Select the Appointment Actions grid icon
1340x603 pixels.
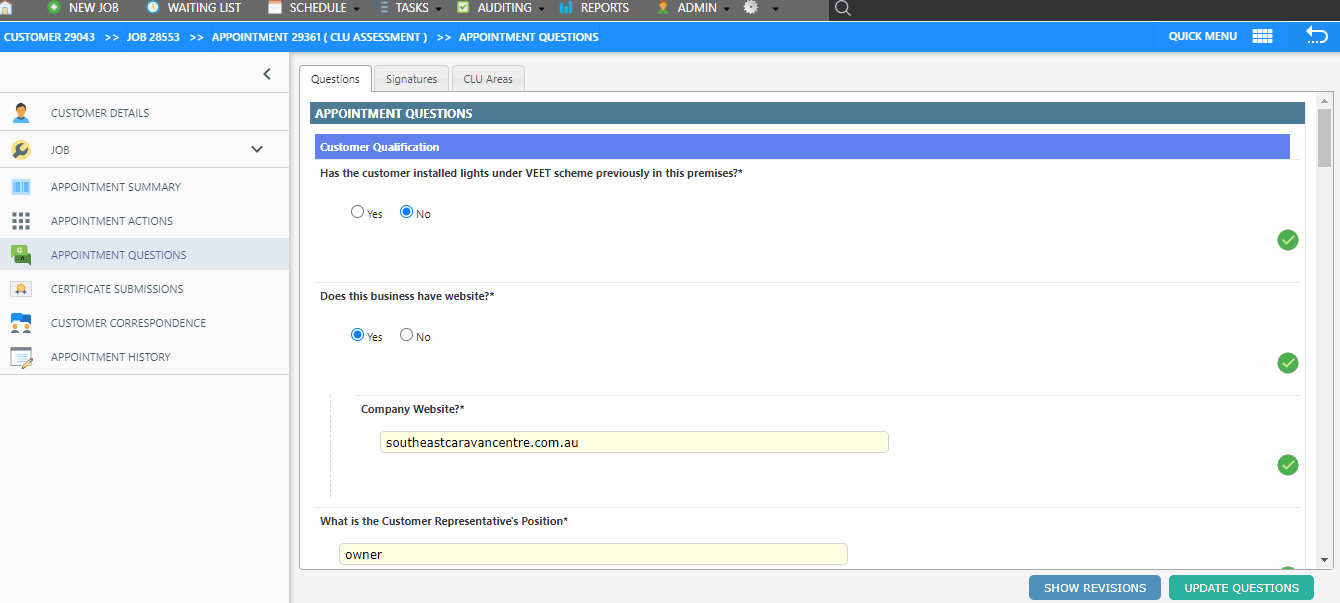(21, 221)
